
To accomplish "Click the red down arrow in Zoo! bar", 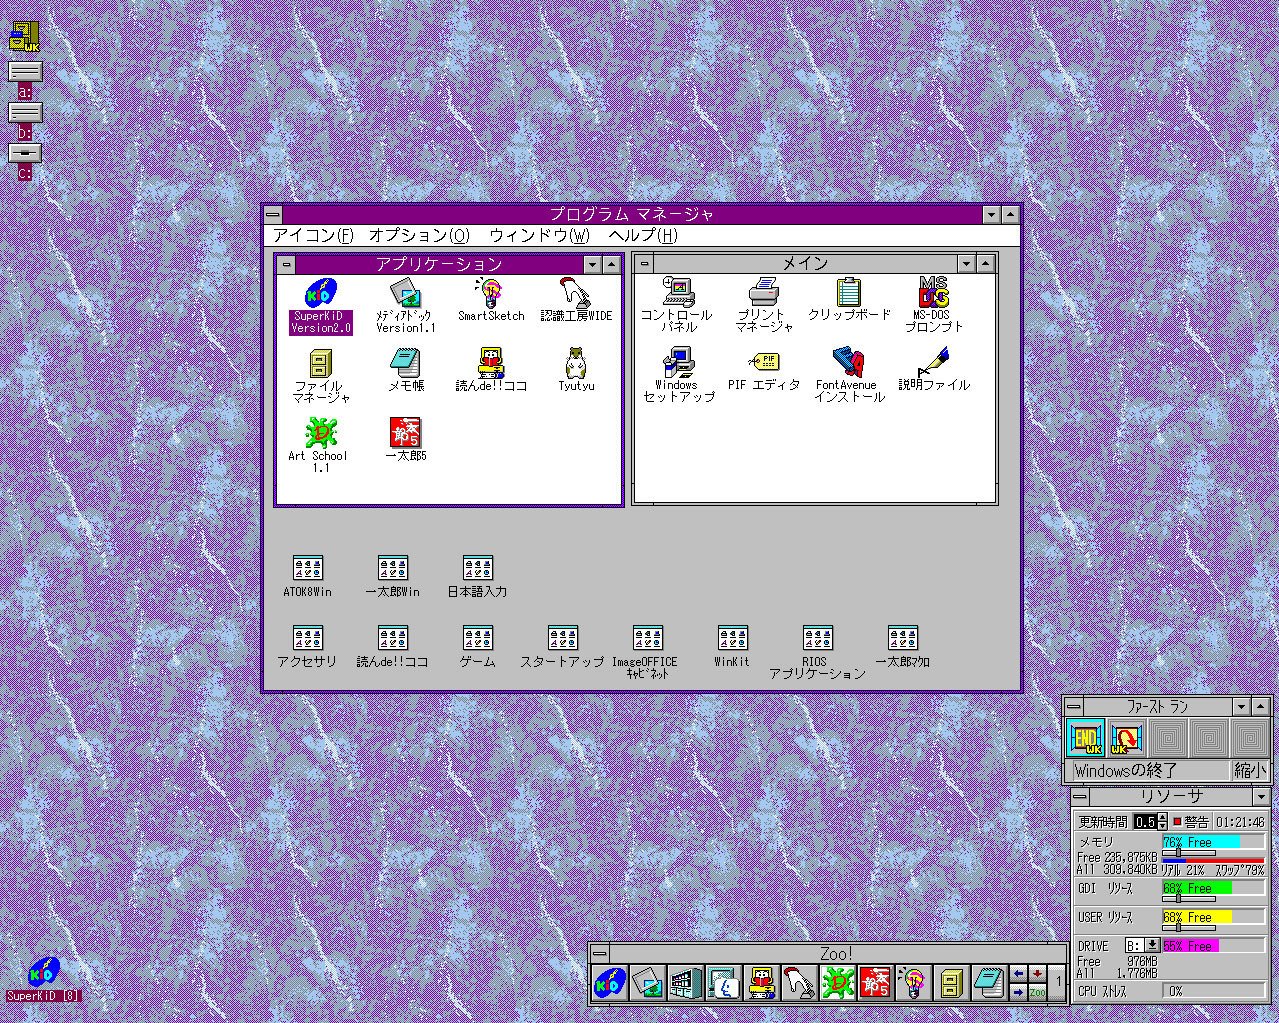I will click(x=1037, y=974).
